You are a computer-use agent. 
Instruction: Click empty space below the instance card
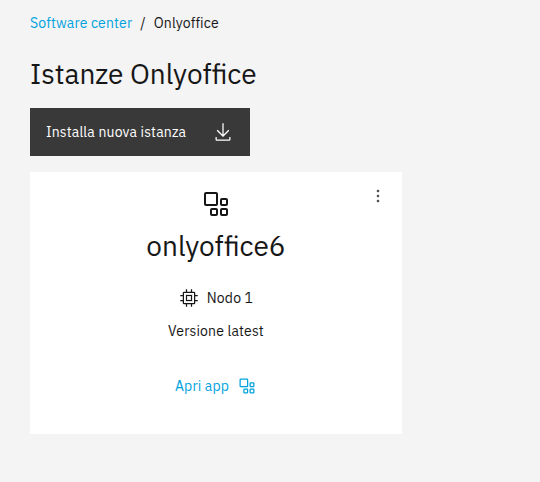pyautogui.click(x=216, y=458)
